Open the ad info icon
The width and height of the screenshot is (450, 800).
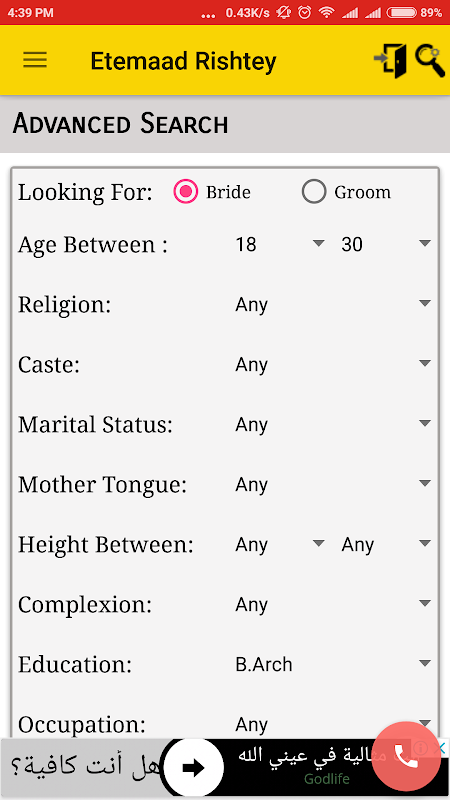(x=421, y=748)
